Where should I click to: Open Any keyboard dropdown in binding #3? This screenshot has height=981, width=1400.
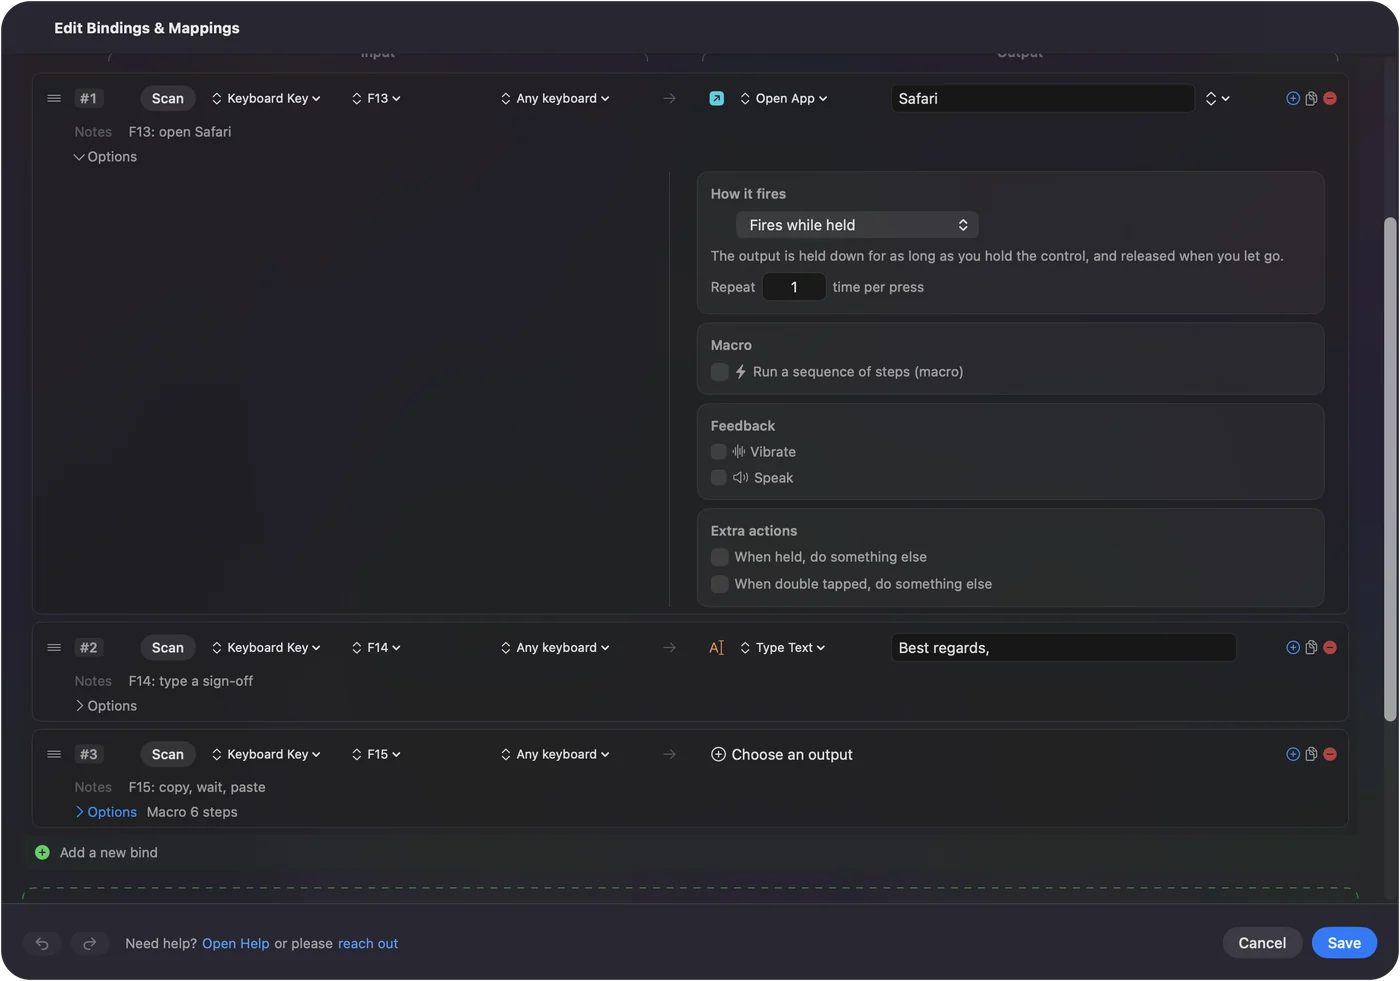point(555,754)
